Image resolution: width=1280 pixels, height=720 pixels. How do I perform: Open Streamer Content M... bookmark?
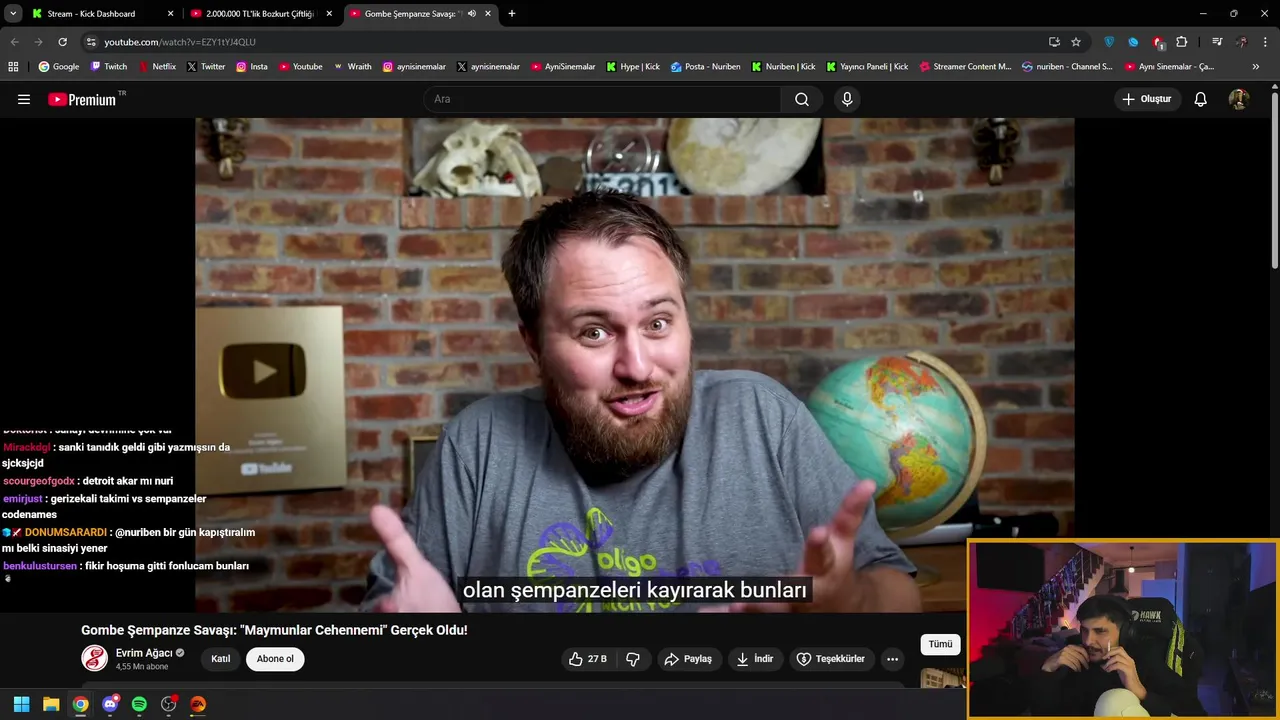(965, 67)
